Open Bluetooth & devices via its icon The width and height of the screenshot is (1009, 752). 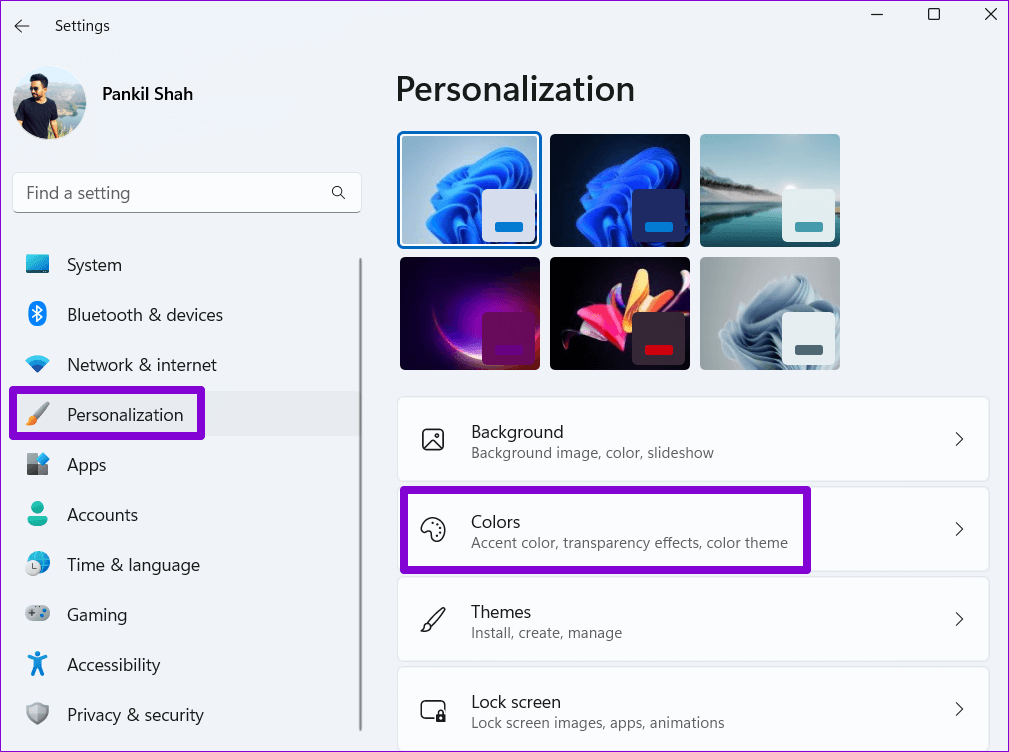(38, 315)
